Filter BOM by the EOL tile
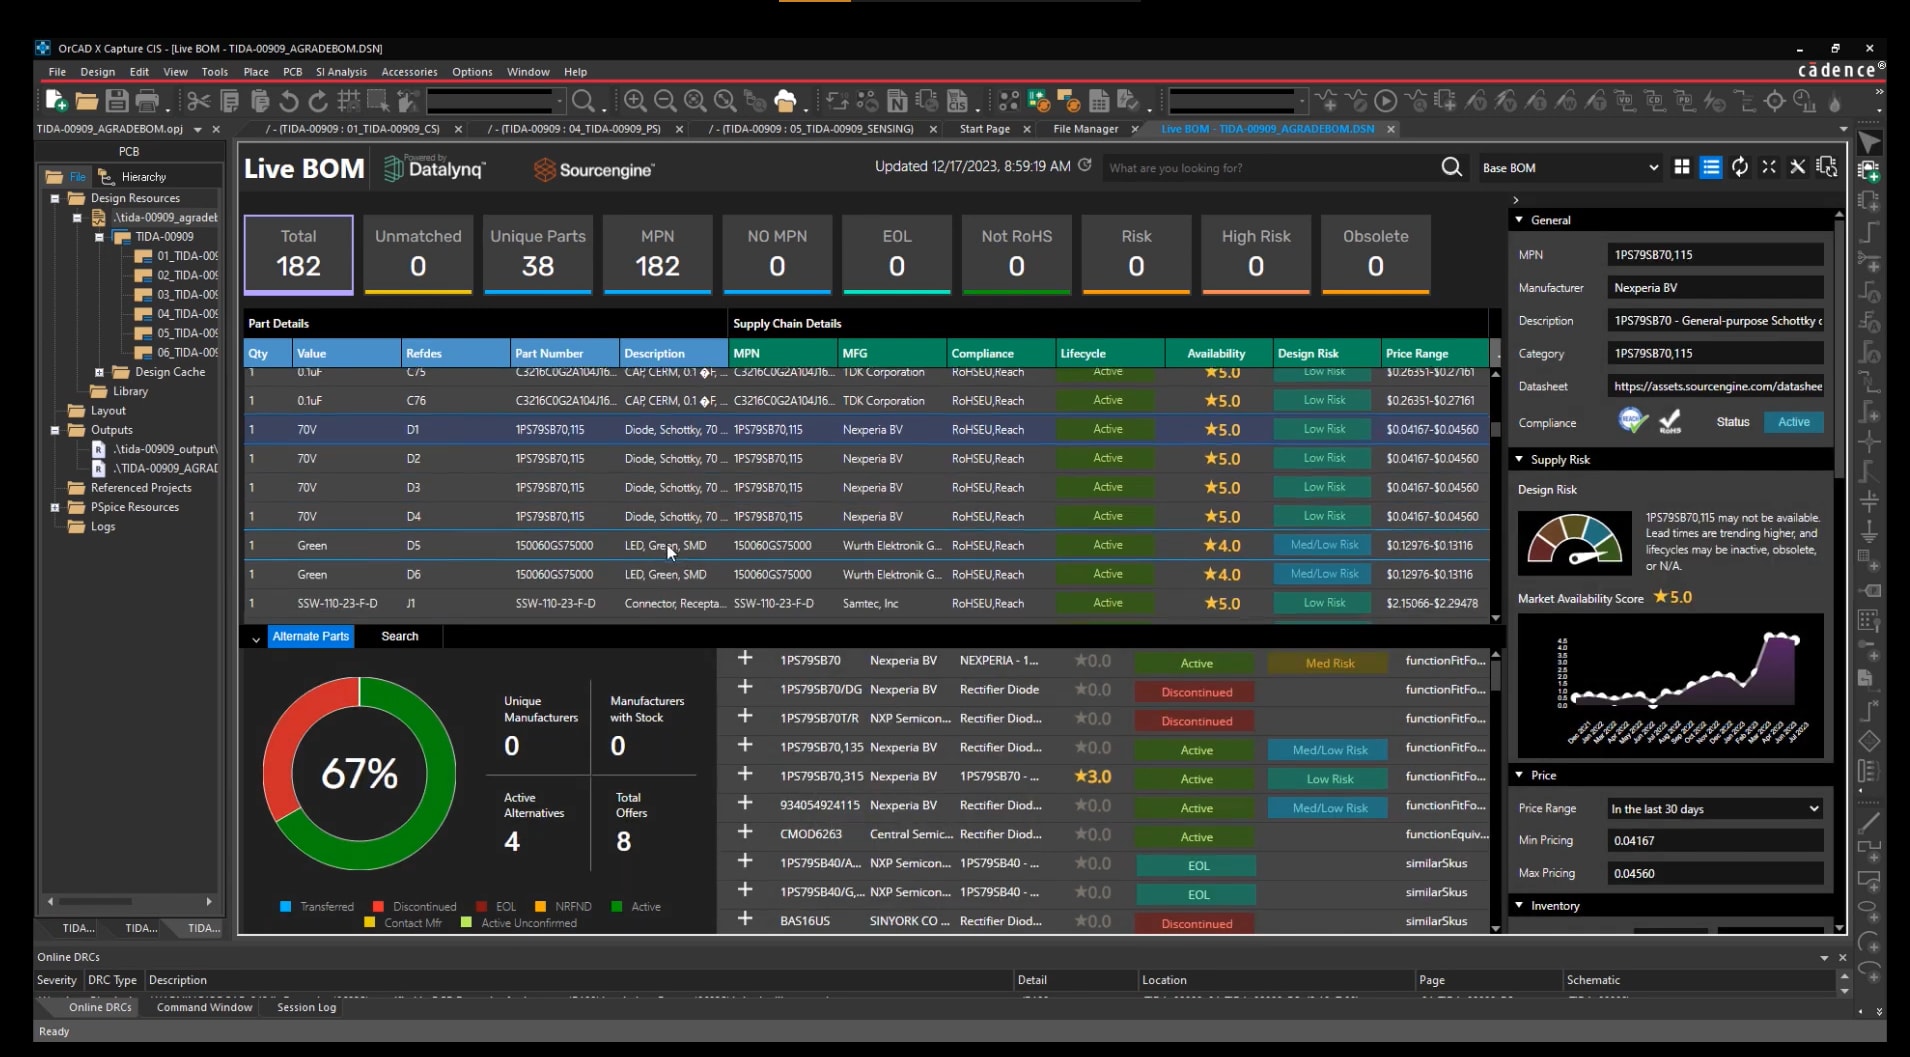The image size is (1910, 1057). tap(897, 254)
